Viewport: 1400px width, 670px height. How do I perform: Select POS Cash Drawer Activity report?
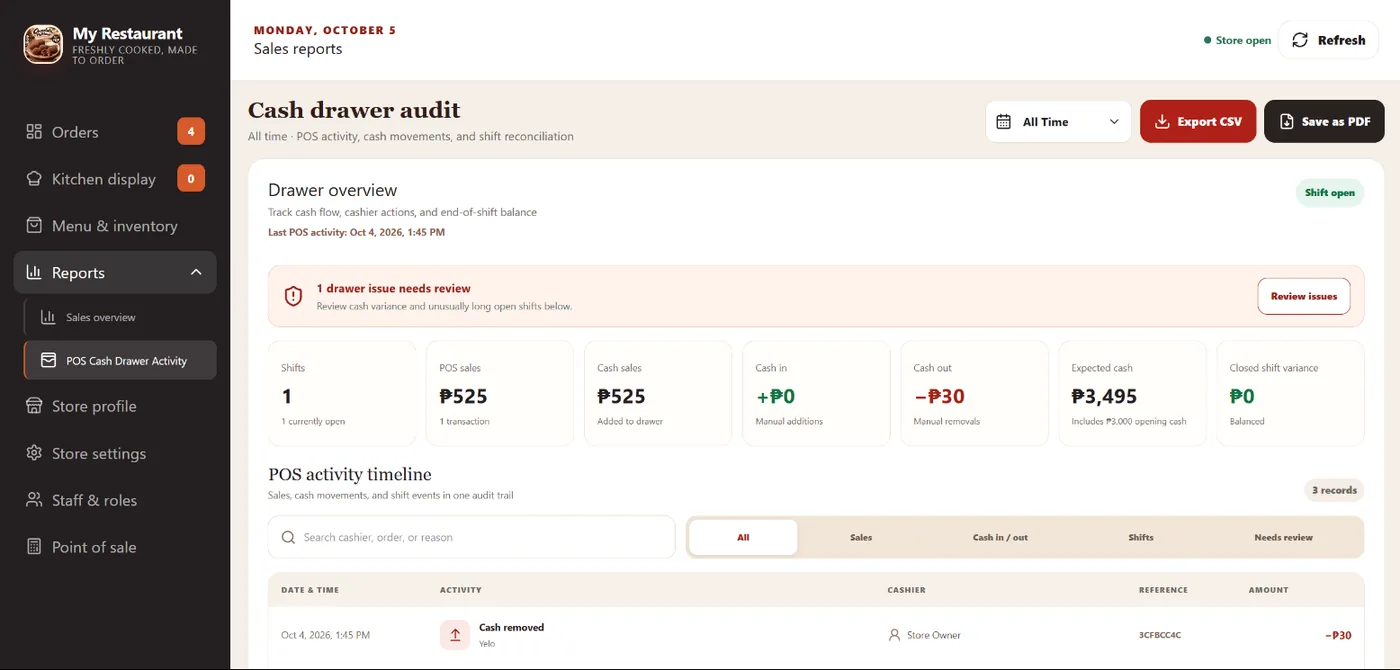[120, 360]
